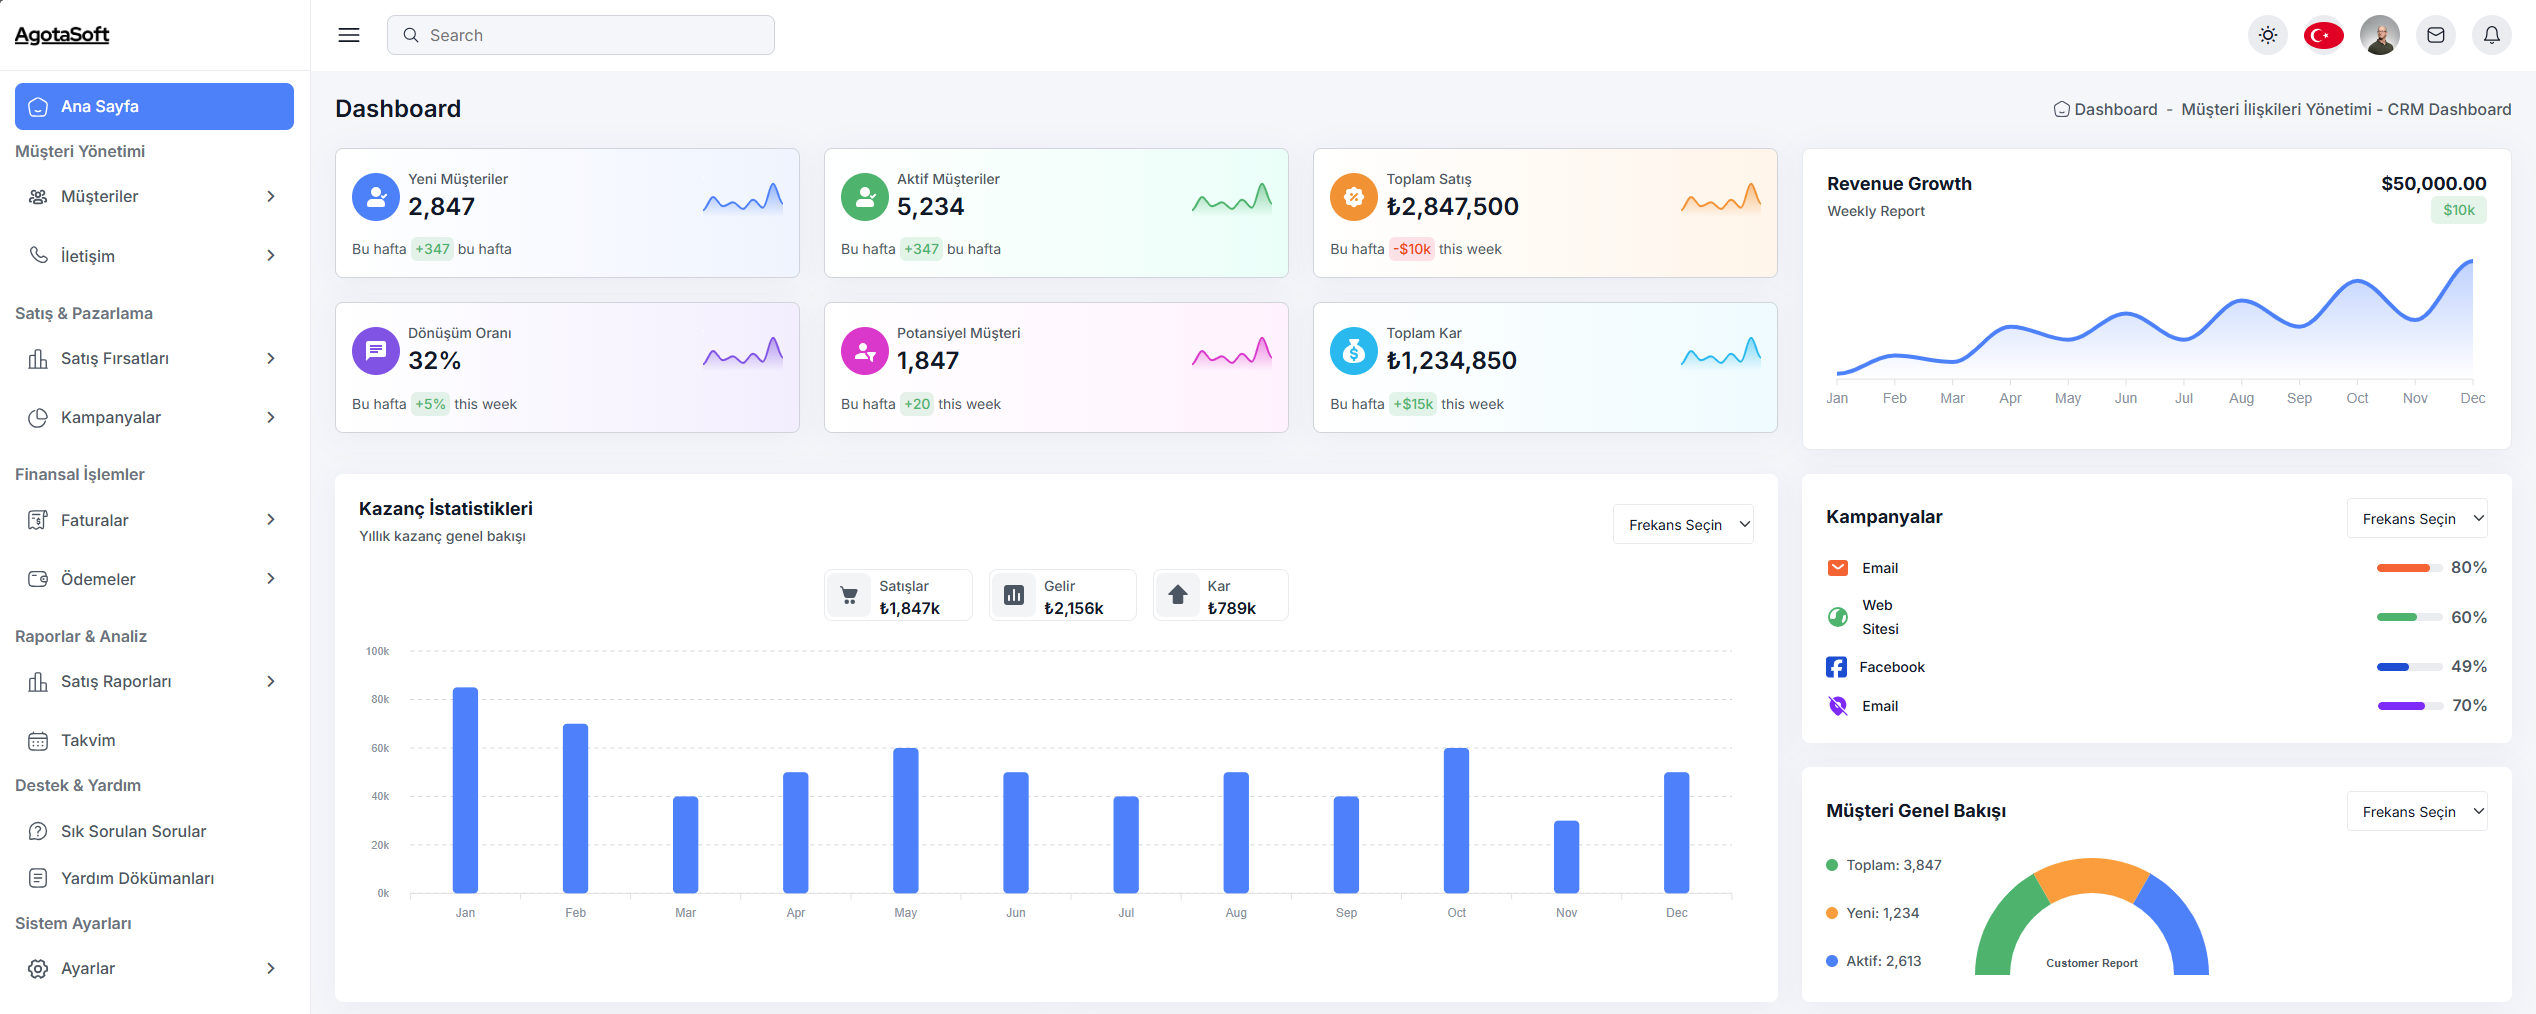This screenshot has height=1014, width=2536.
Task: Click the Web Sitesi globe campaign icon
Action: pos(1838,617)
